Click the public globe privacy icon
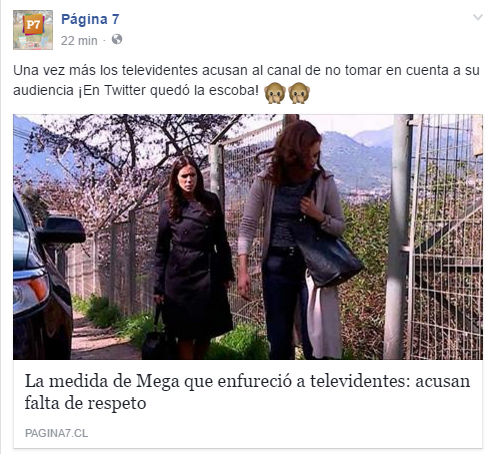The image size is (491, 454). (x=117, y=39)
